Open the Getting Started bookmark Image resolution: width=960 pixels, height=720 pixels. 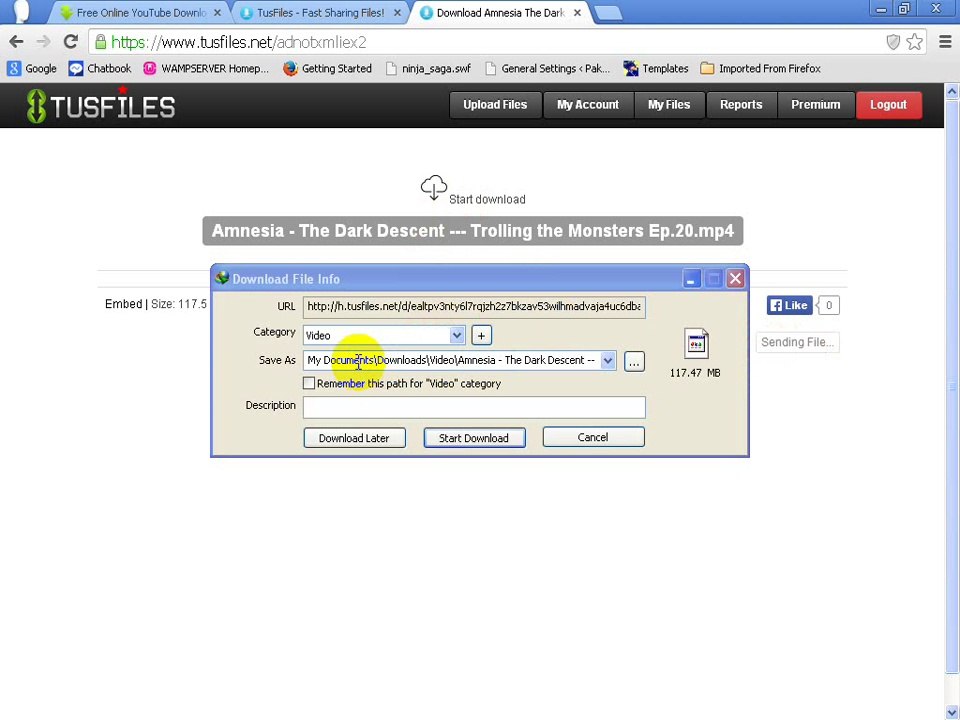click(328, 69)
